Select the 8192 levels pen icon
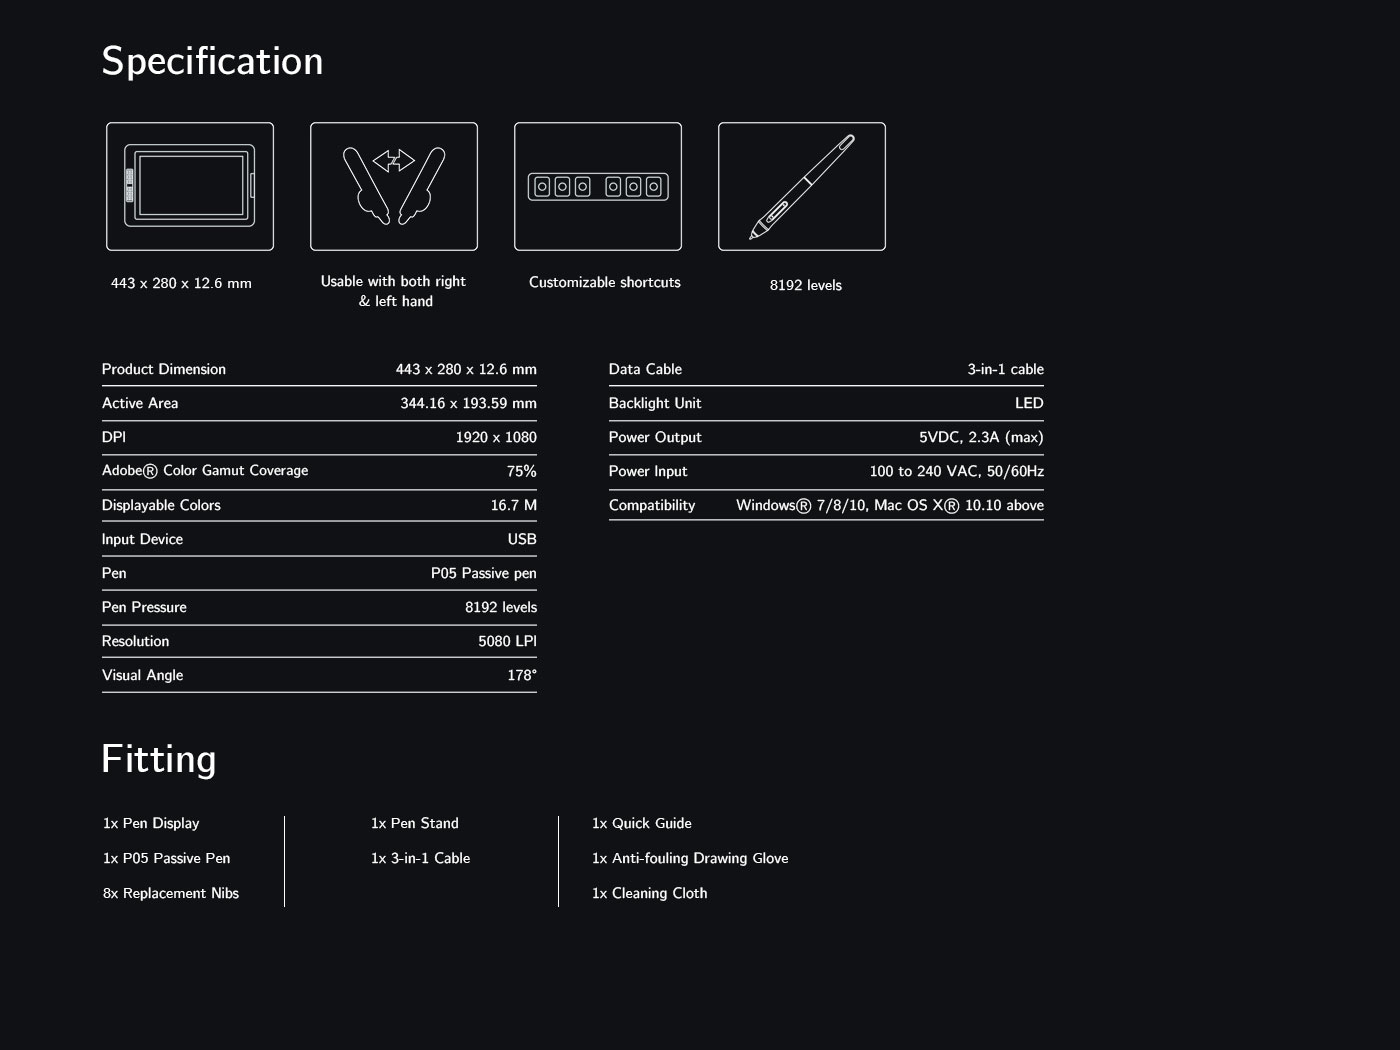Screen dimensions: 1400x1050 (x=801, y=186)
